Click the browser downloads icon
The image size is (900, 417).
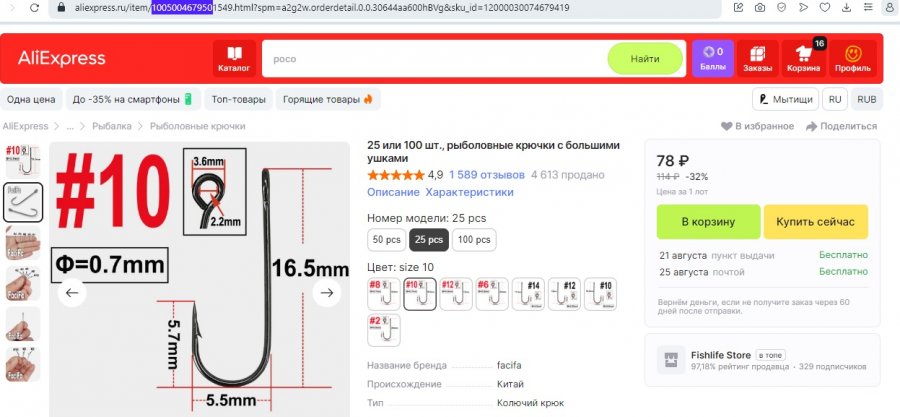click(847, 7)
